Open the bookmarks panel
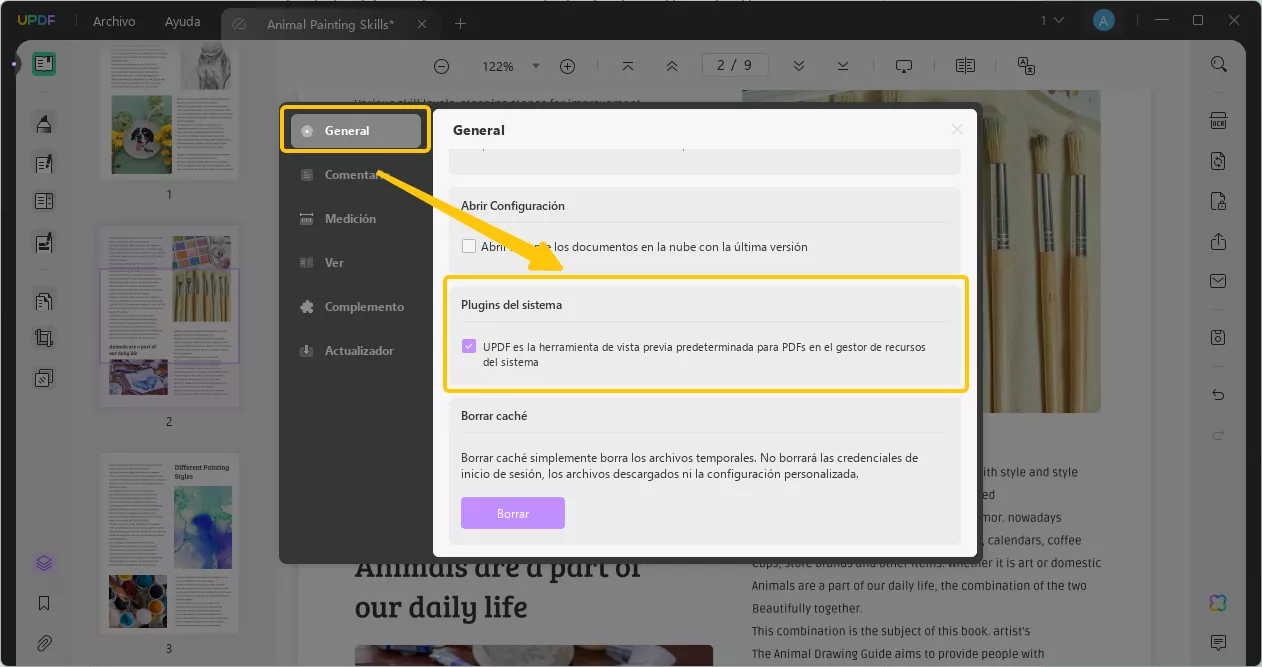The height and width of the screenshot is (667, 1262). [x=44, y=603]
